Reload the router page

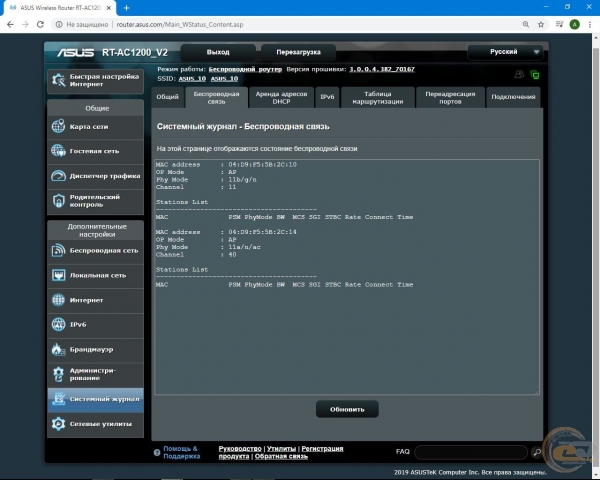click(x=40, y=24)
